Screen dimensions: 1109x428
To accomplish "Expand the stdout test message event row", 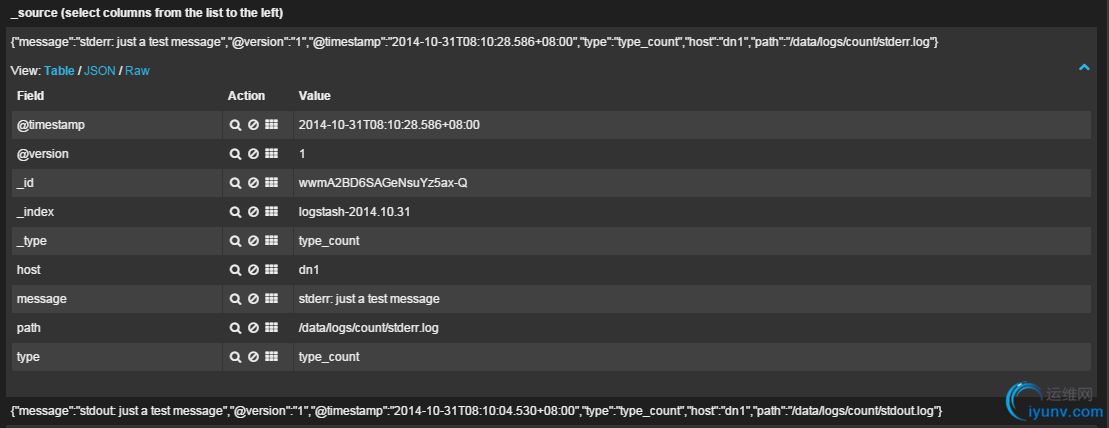I will click(476, 411).
